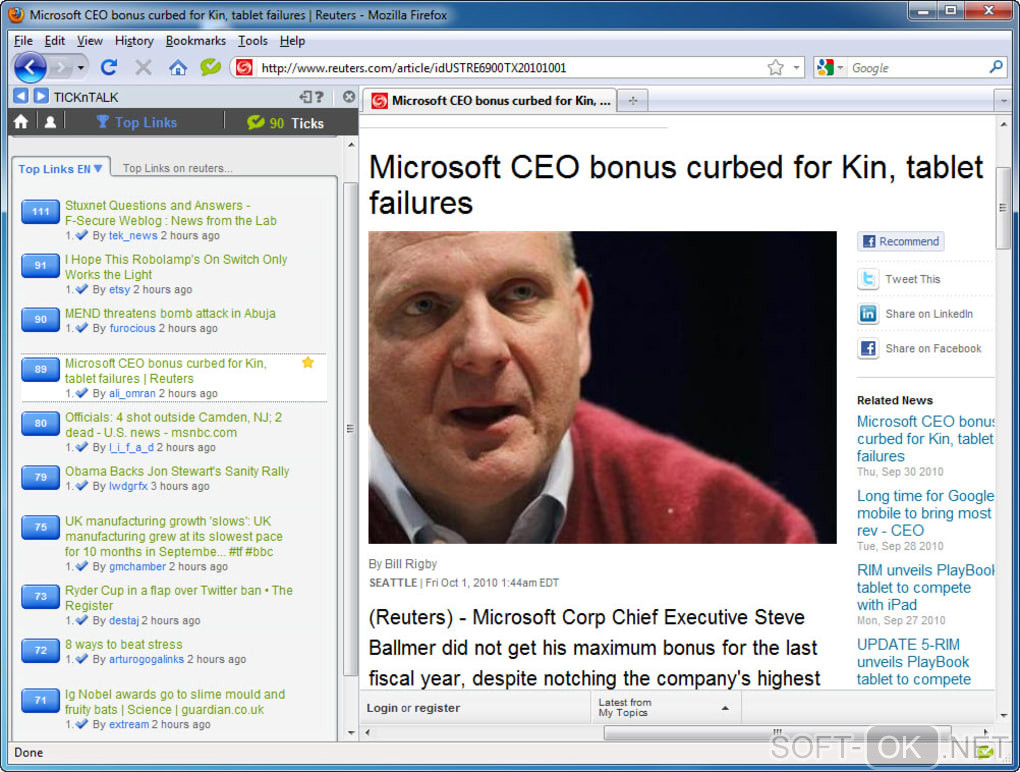Click the forward navigation arrow
The width and height of the screenshot is (1020, 772).
[60, 67]
